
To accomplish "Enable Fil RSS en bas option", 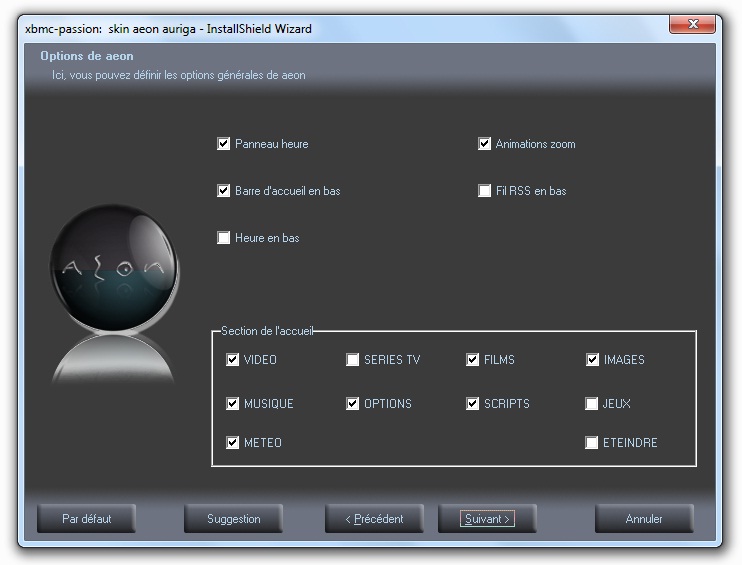I will point(485,191).
